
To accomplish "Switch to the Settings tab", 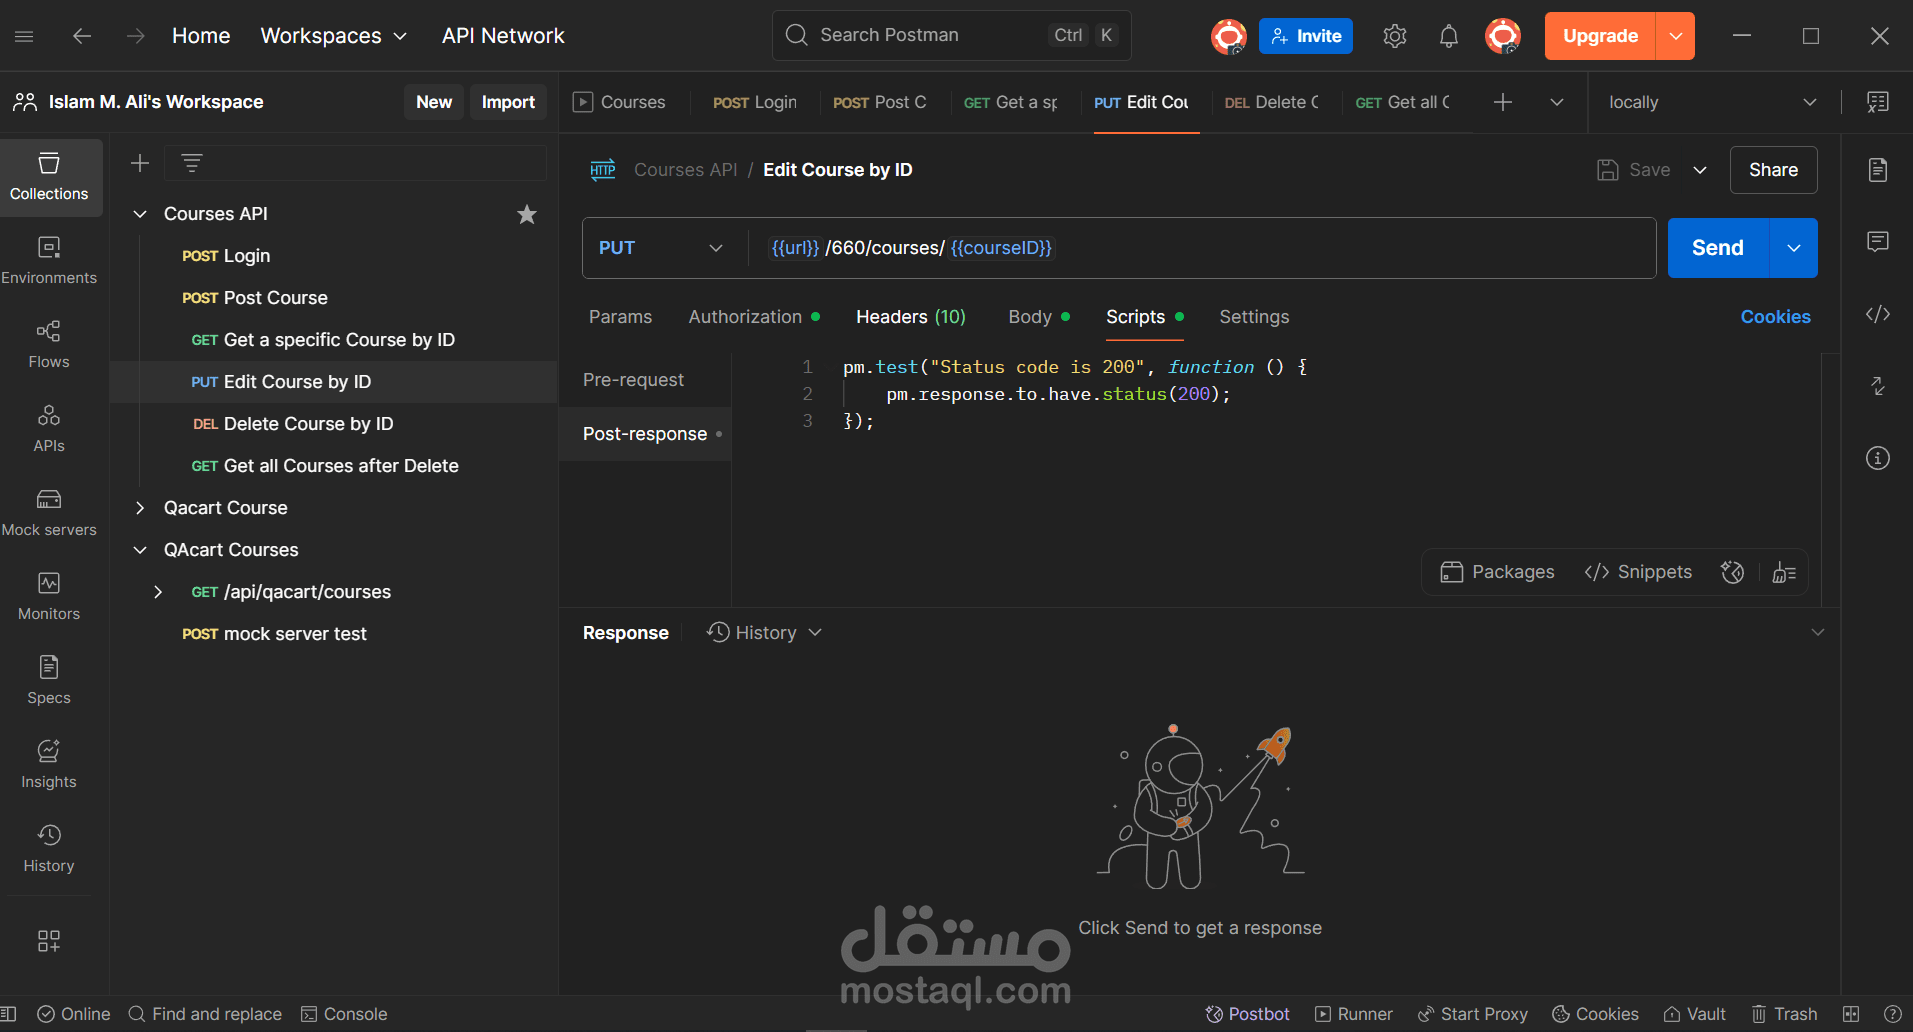I will pyautogui.click(x=1254, y=317).
